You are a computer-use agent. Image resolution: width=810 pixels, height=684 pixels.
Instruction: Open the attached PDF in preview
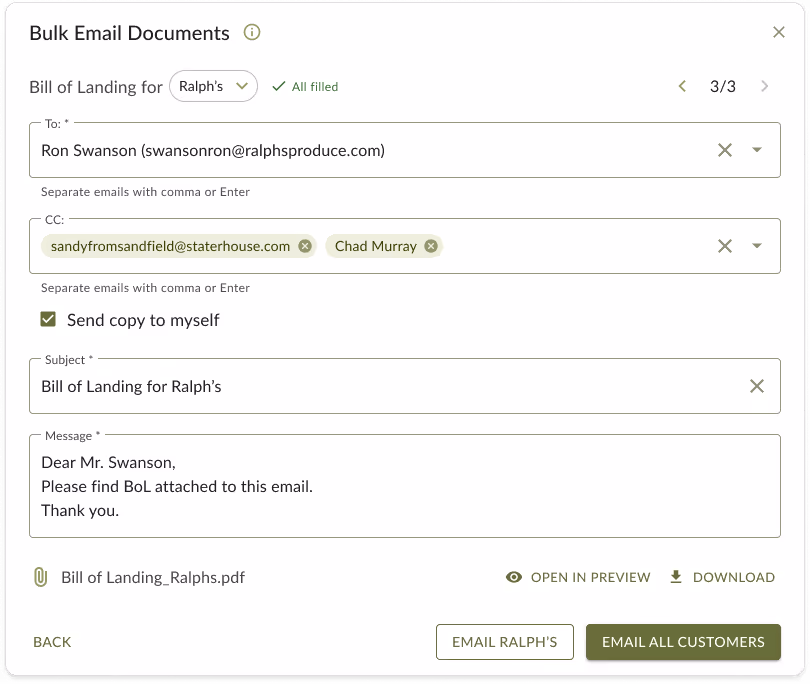578,577
